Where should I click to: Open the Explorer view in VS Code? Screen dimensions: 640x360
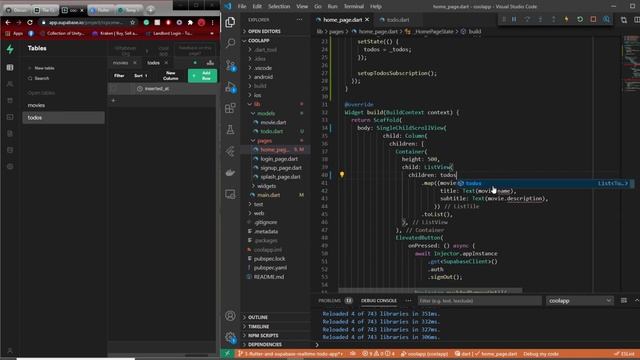[x=230, y=22]
